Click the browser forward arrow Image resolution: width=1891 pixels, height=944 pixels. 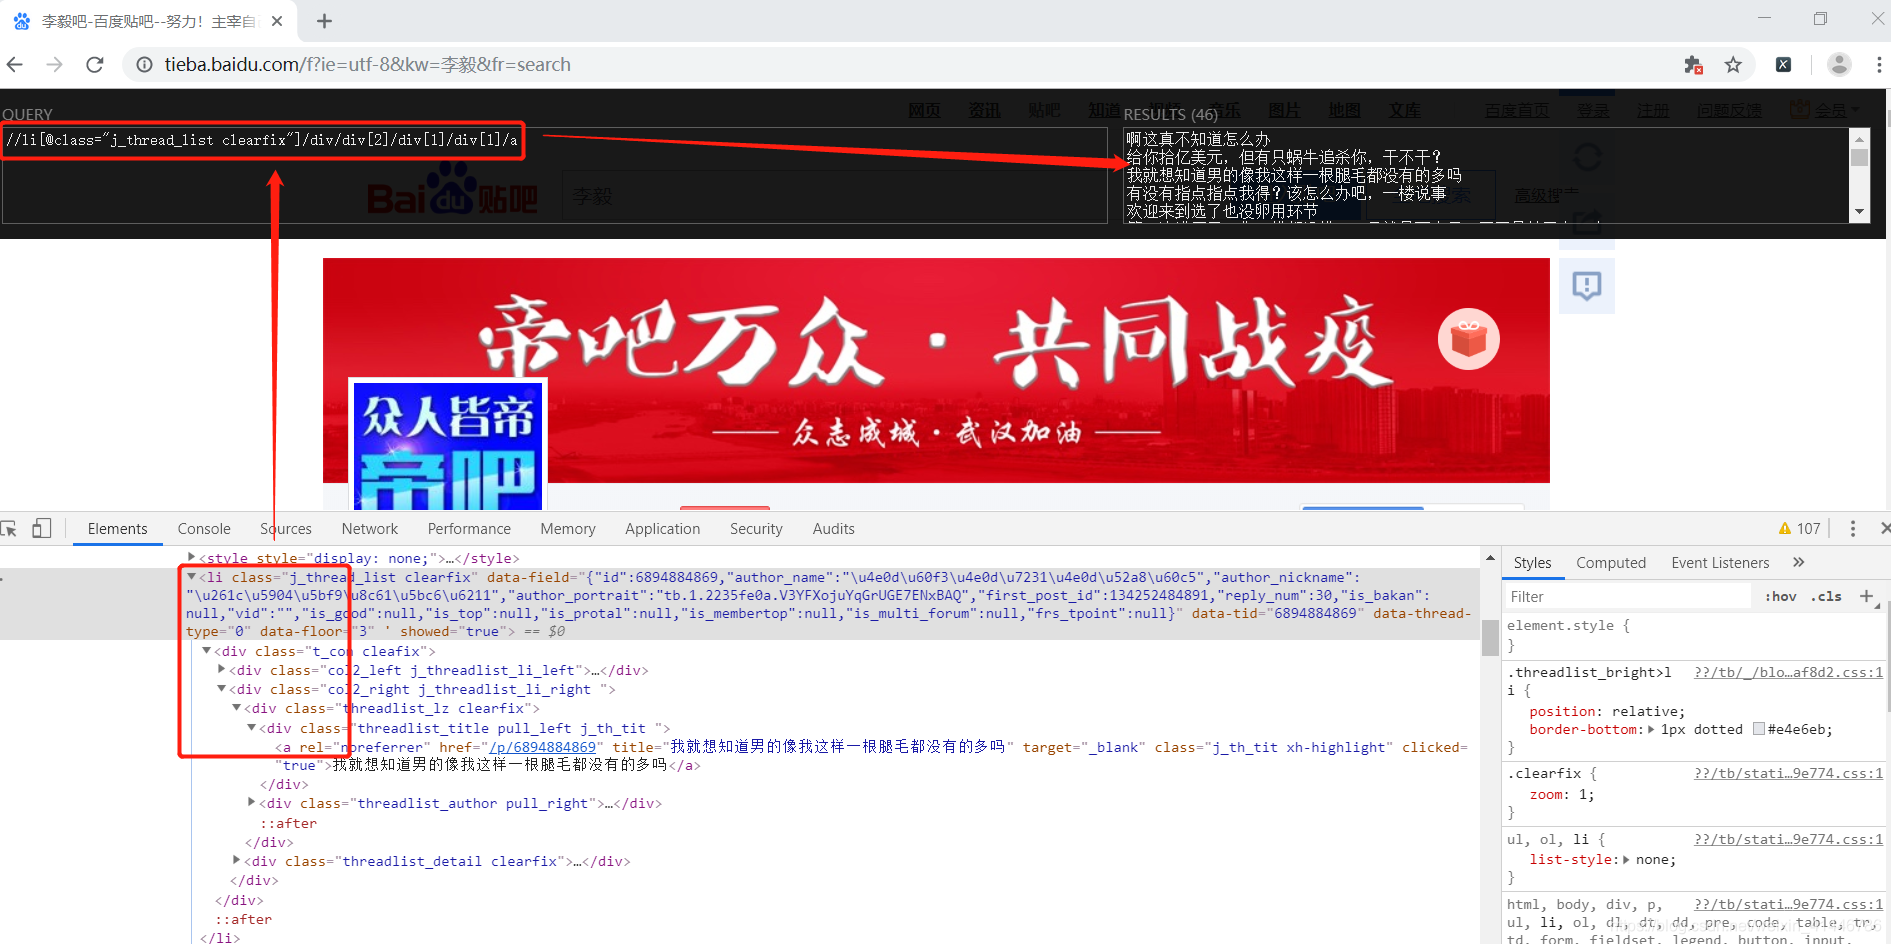[55, 65]
